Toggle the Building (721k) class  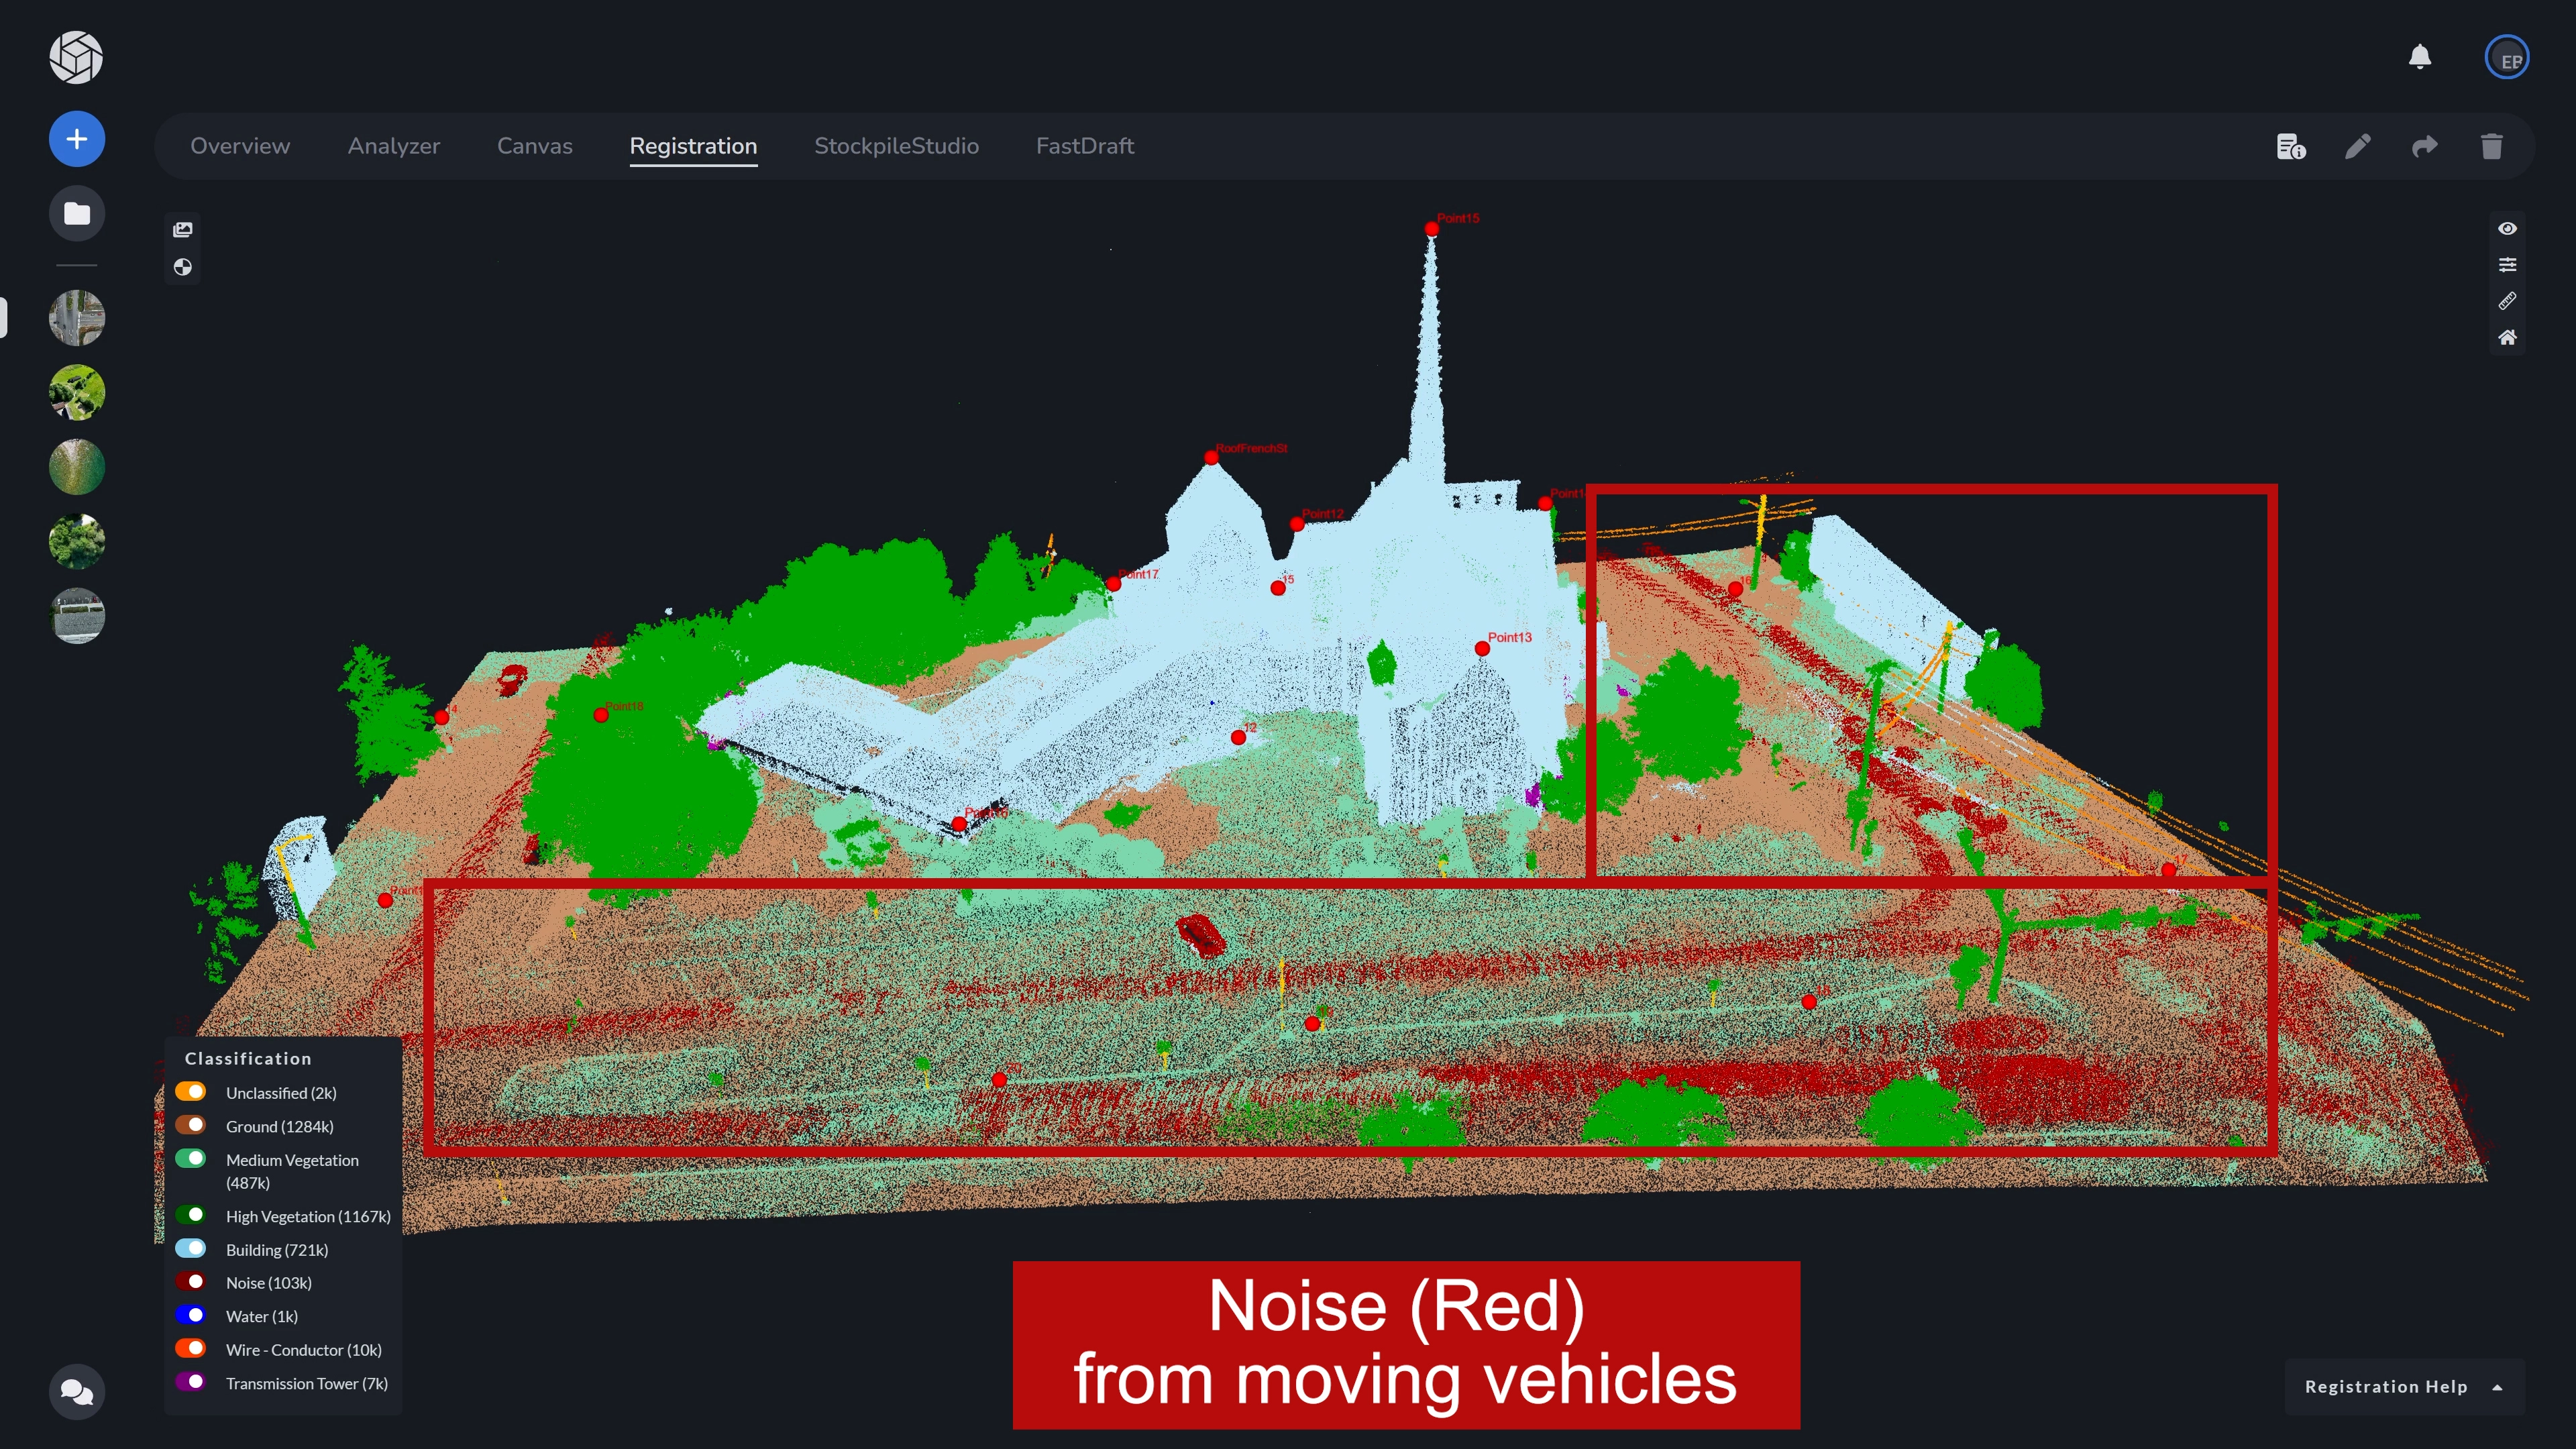(191, 1248)
